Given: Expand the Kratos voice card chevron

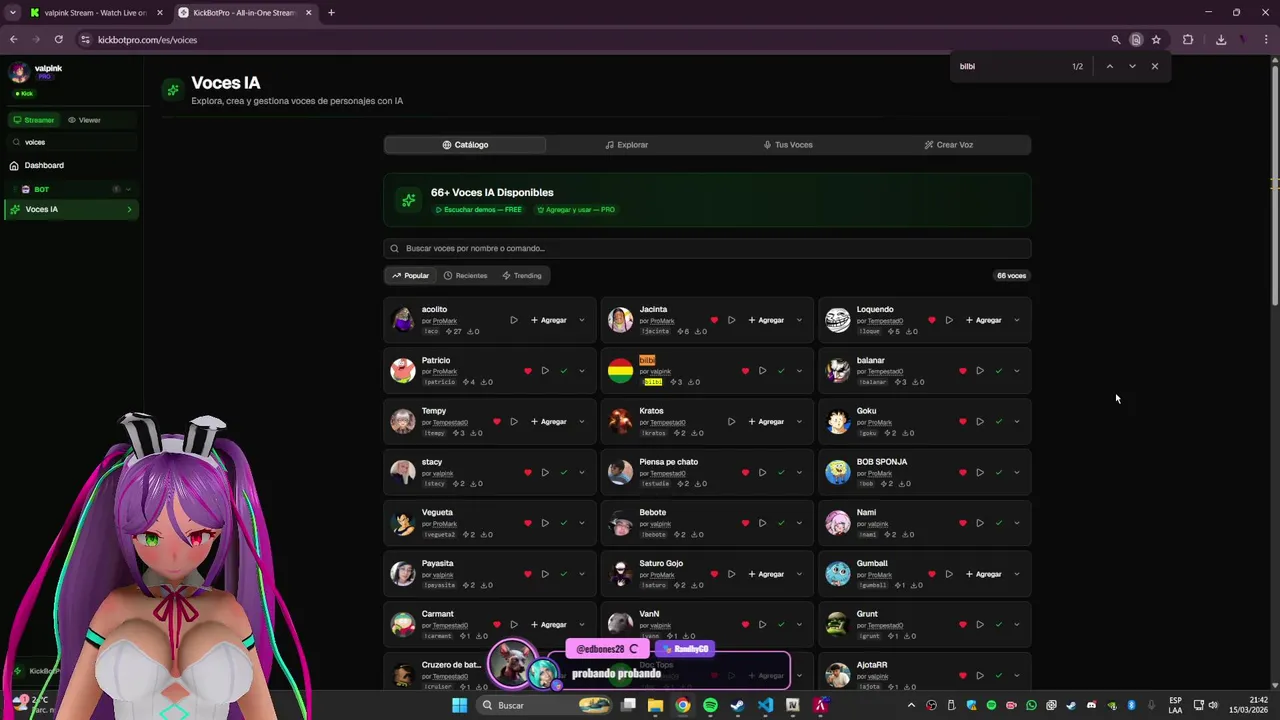Looking at the screenshot, I should (x=799, y=422).
